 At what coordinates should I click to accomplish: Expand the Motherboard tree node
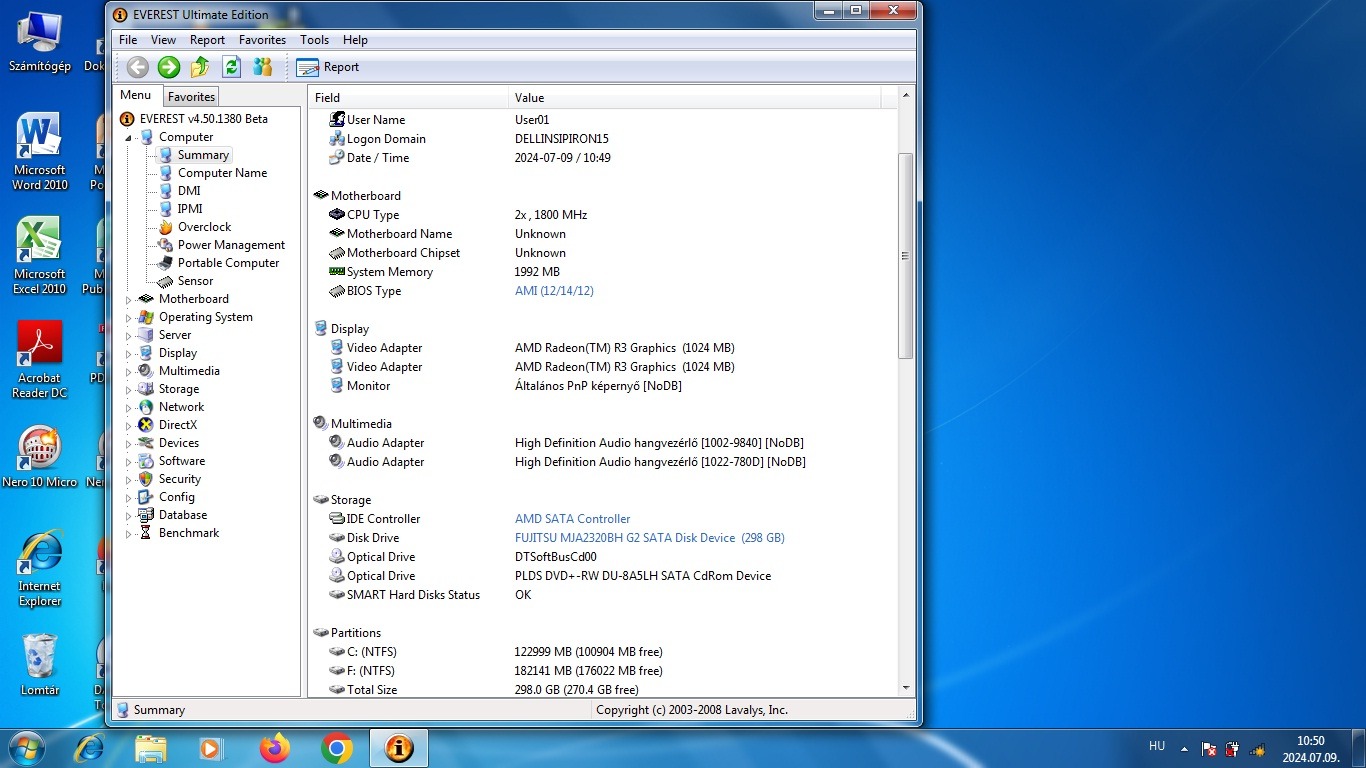(x=129, y=300)
